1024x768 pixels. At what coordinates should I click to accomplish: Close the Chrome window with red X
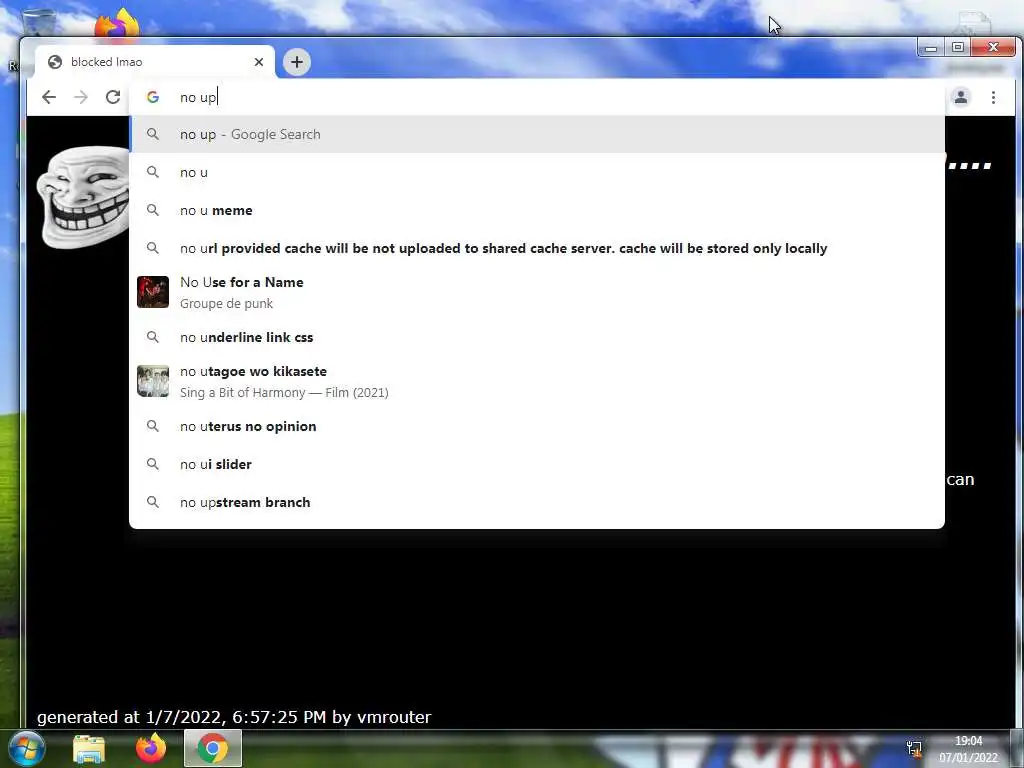(993, 48)
